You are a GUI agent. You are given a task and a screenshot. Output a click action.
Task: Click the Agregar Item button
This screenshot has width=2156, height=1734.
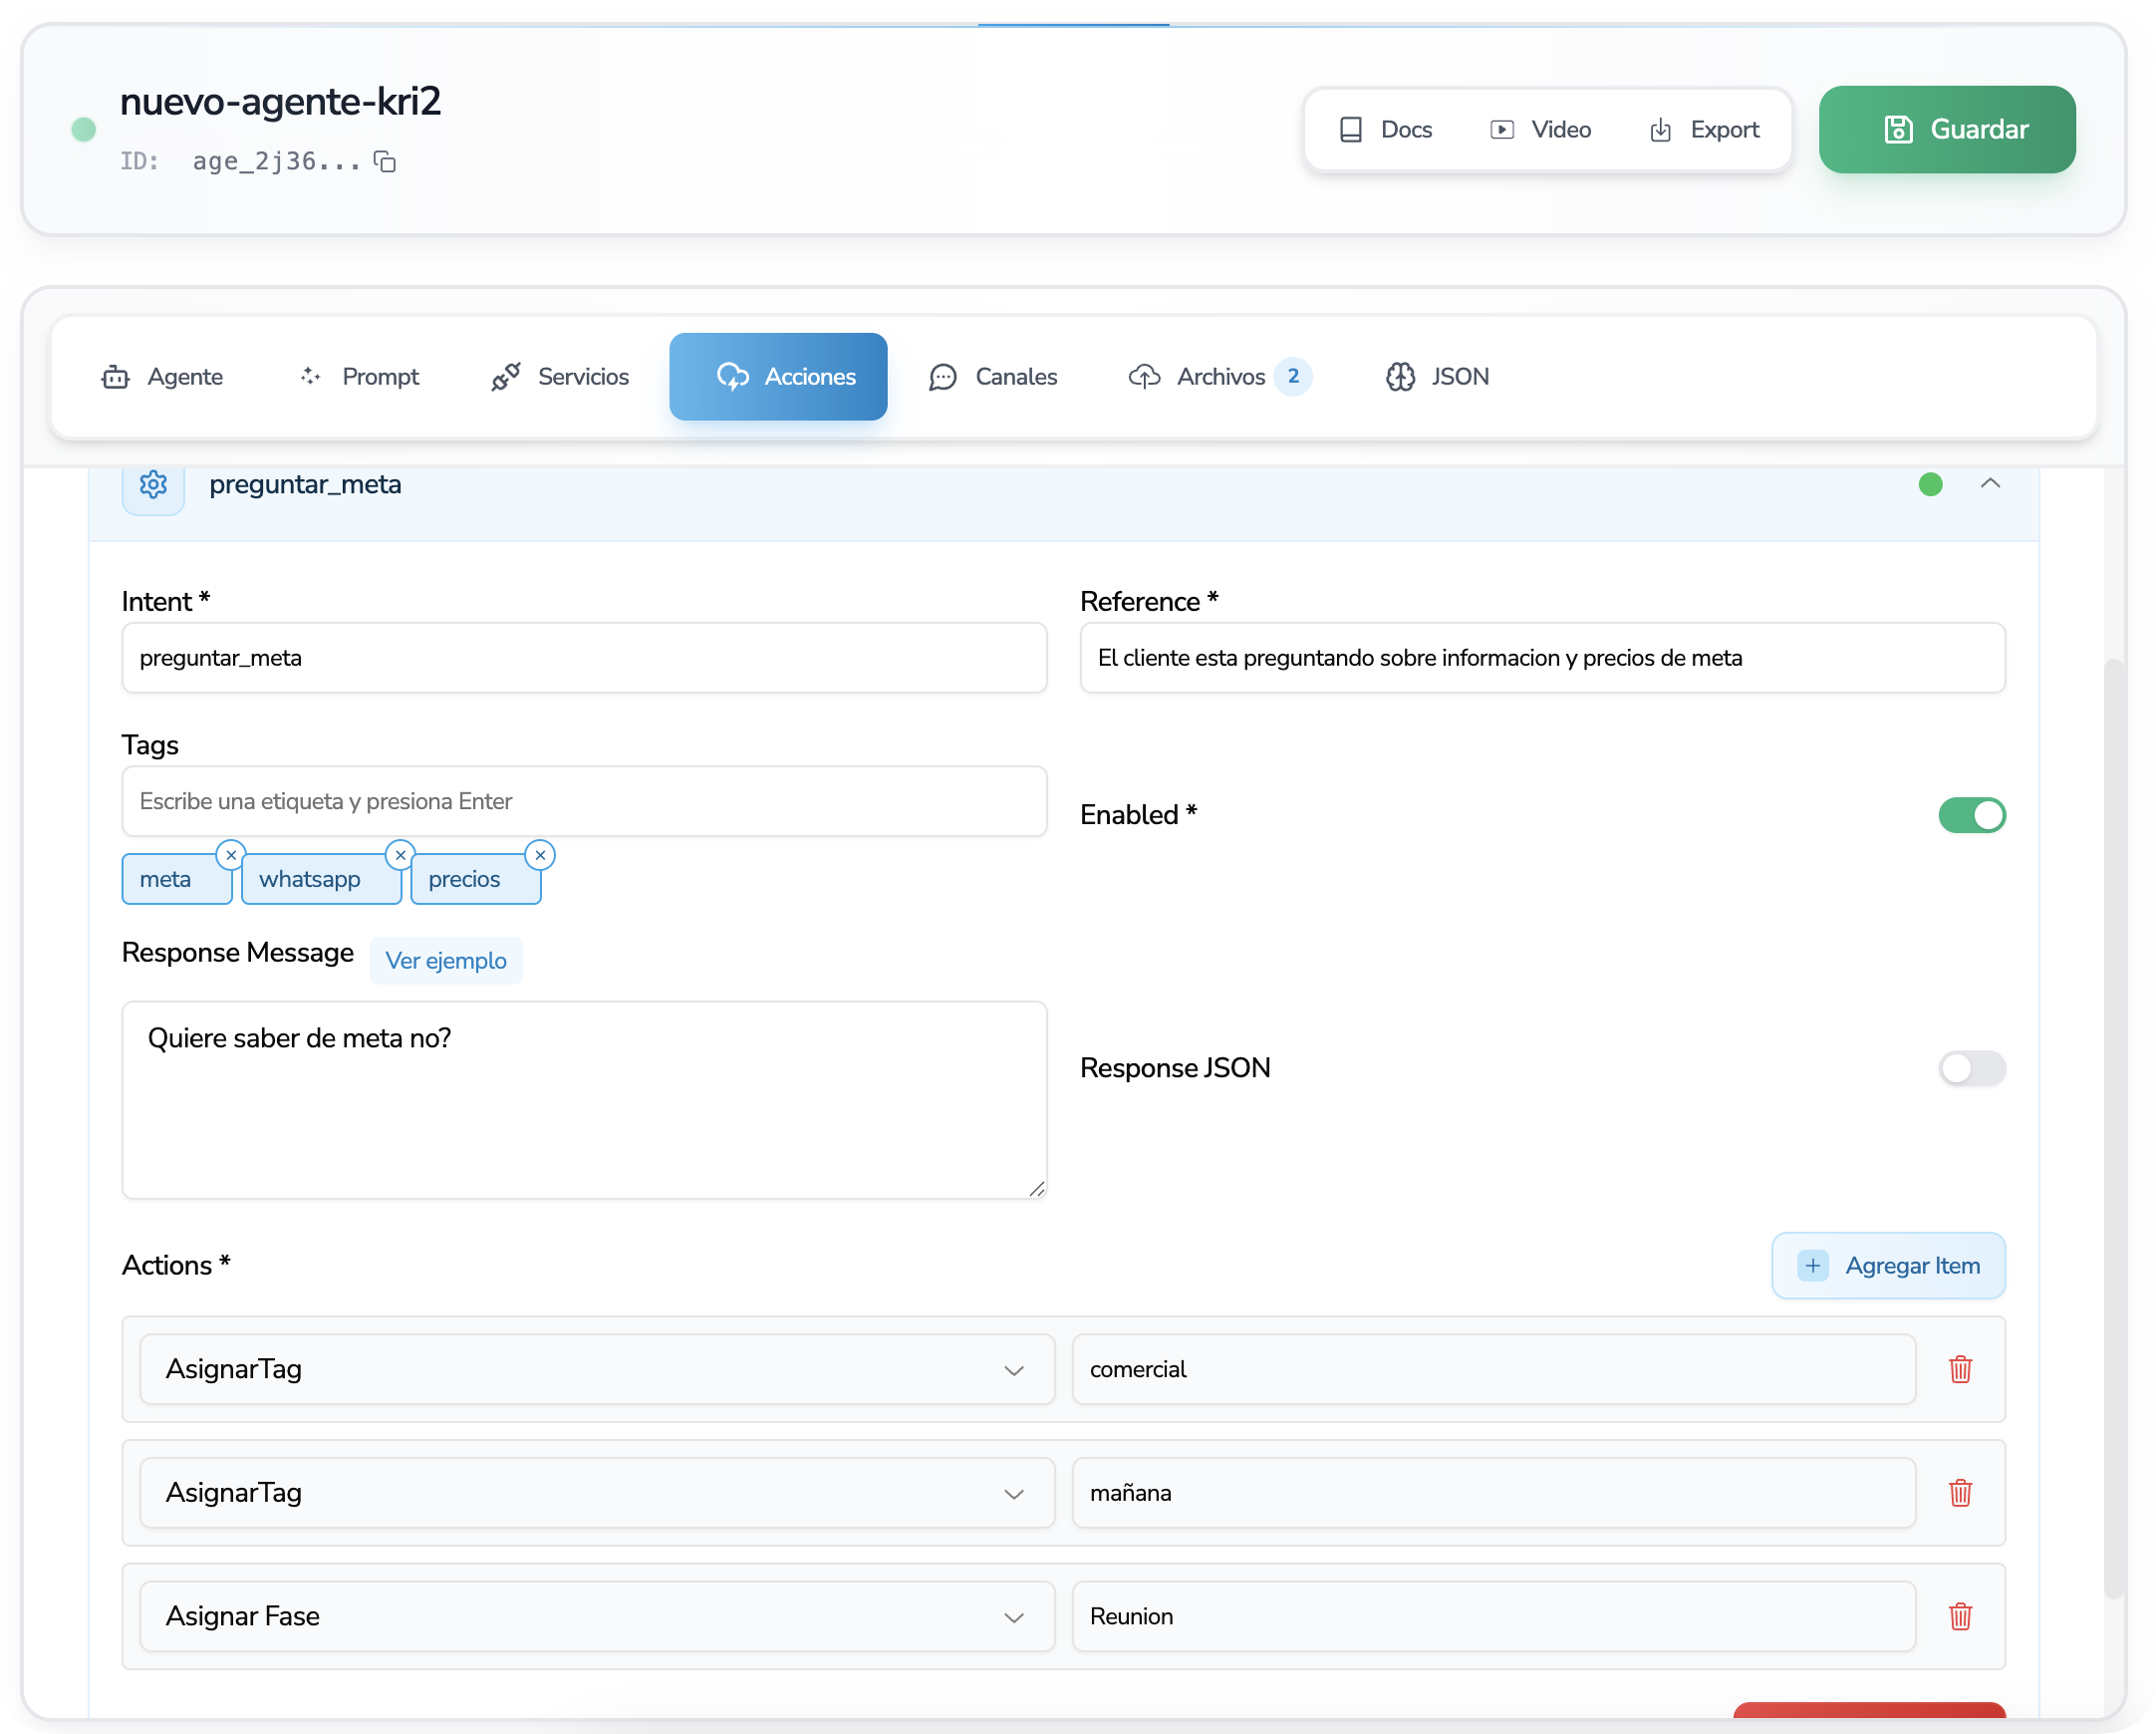point(1888,1266)
